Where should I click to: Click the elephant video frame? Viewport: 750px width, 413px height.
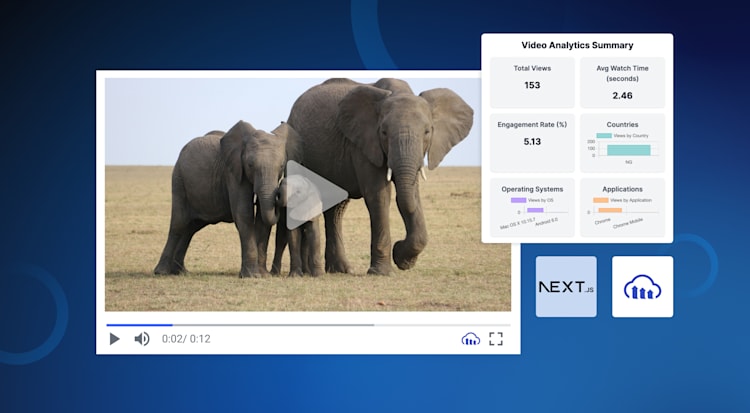click(308, 195)
